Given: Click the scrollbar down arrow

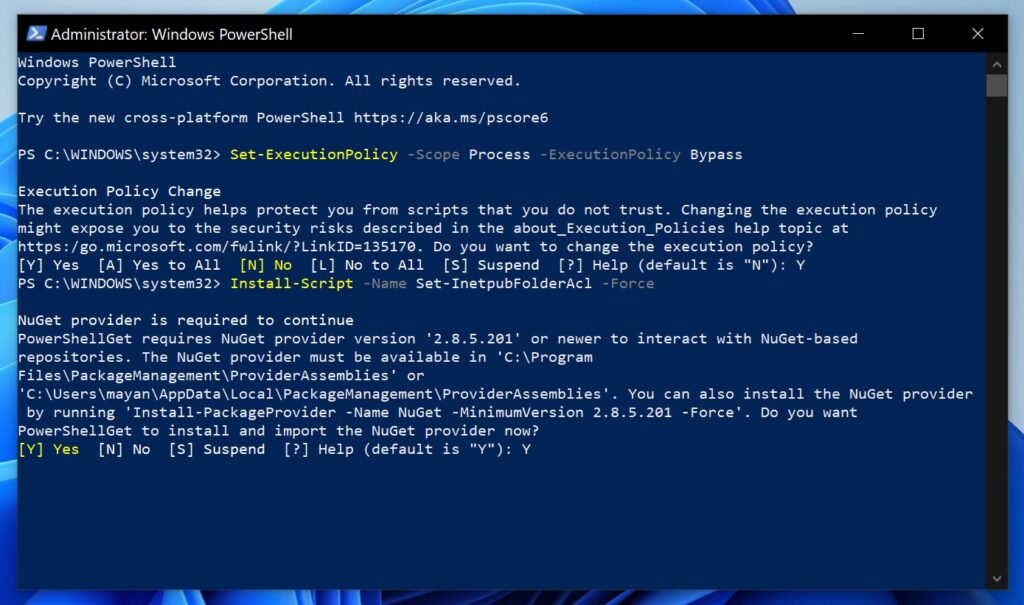Looking at the screenshot, I should [997, 578].
